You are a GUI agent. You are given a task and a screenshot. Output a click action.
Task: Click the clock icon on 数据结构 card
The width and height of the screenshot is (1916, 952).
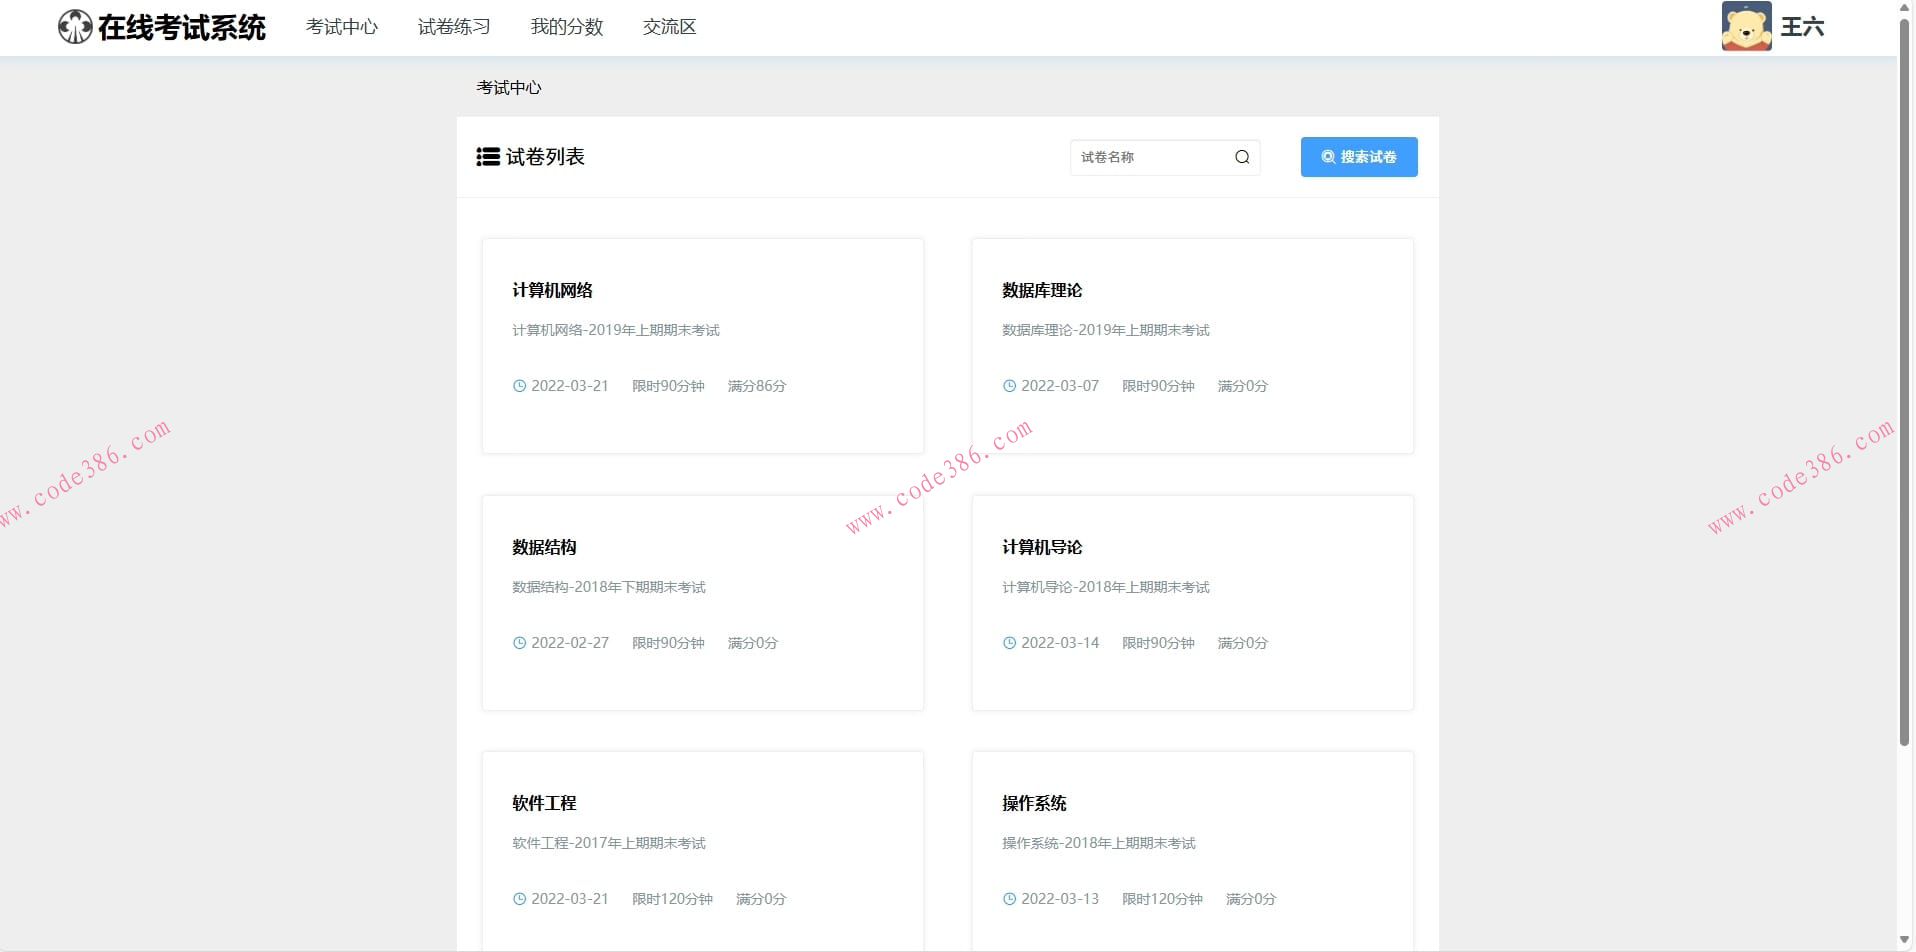click(x=518, y=643)
